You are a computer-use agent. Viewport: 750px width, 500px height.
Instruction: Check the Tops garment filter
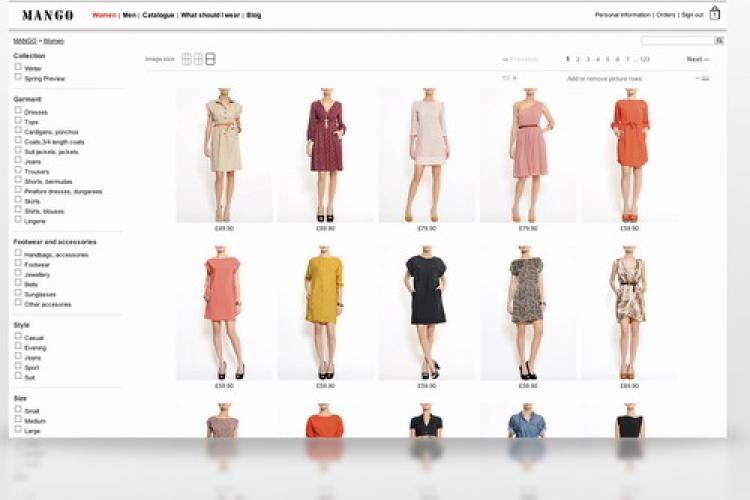[x=18, y=121]
